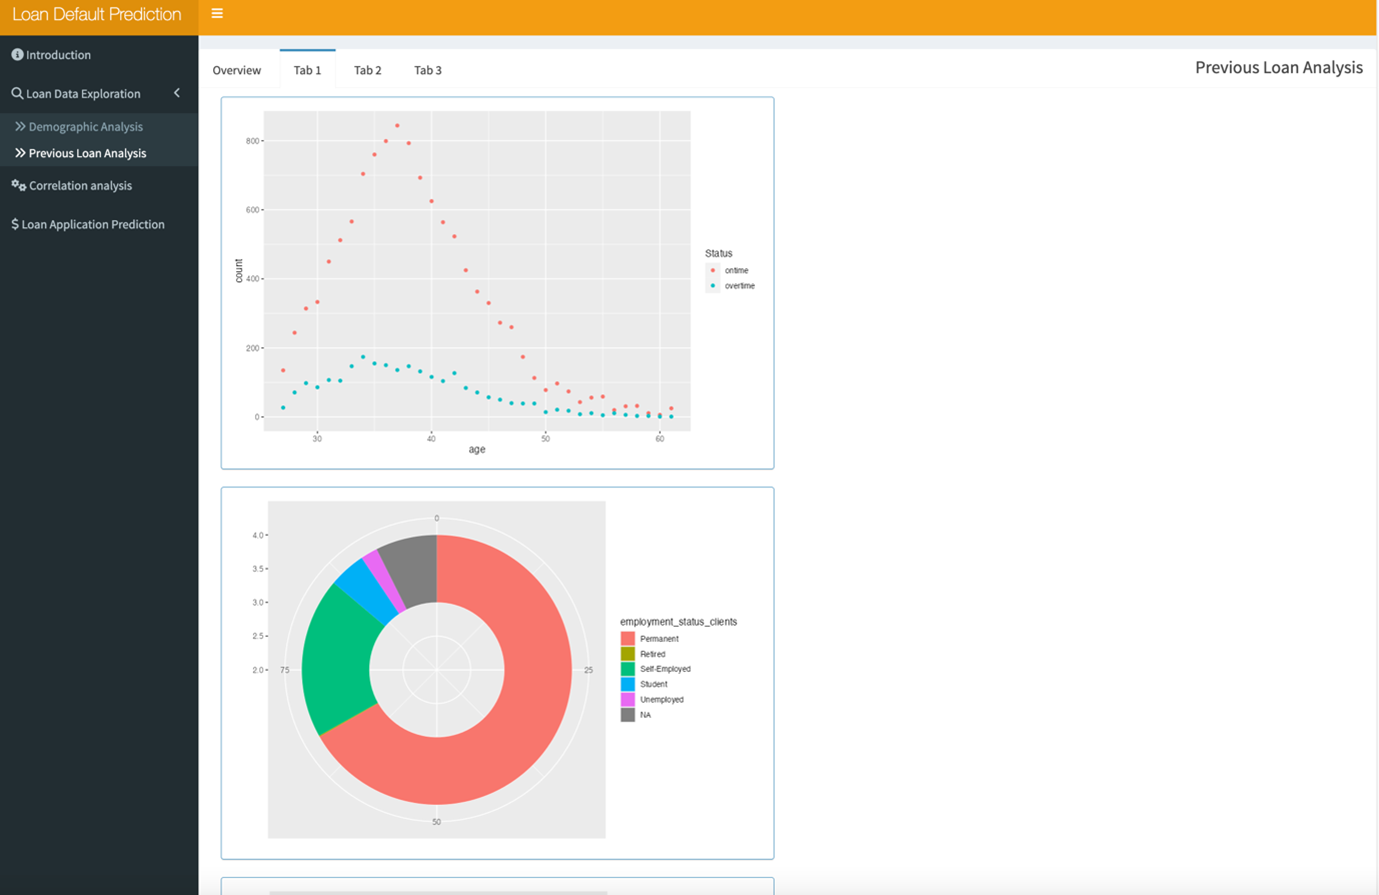Viewport: 1379px width, 895px height.
Task: Click the hamburger sidebar toggle icon
Action: click(x=217, y=14)
